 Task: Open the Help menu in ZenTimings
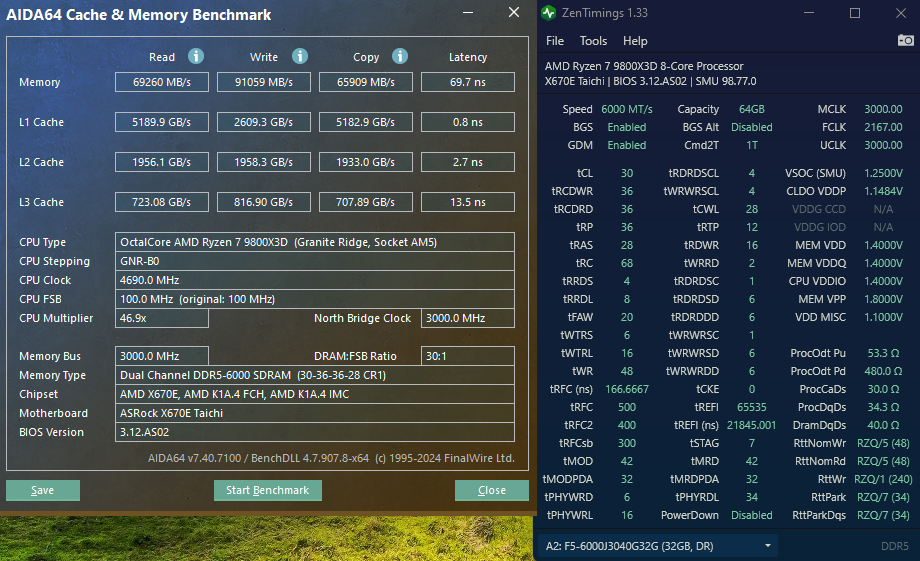[x=635, y=41]
